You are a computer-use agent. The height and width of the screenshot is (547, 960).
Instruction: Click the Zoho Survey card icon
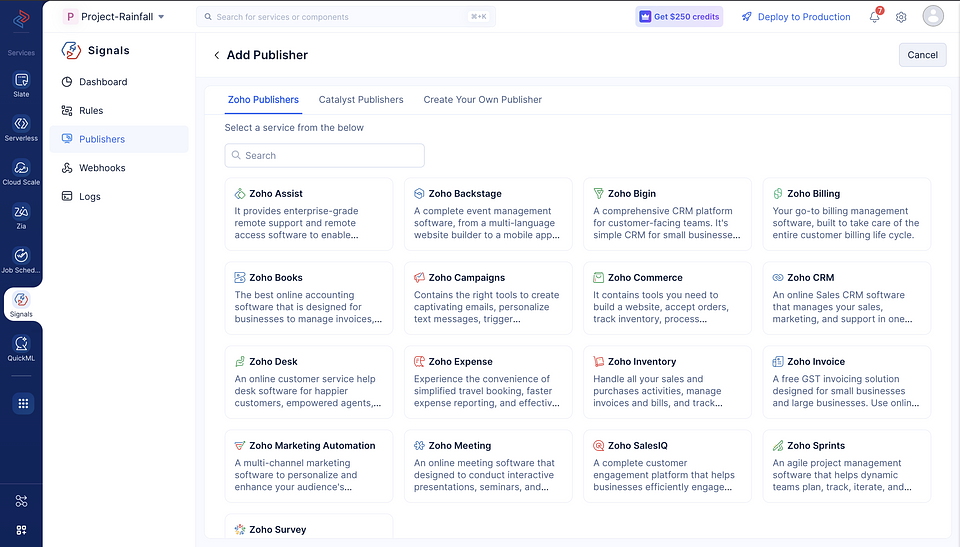(x=240, y=529)
